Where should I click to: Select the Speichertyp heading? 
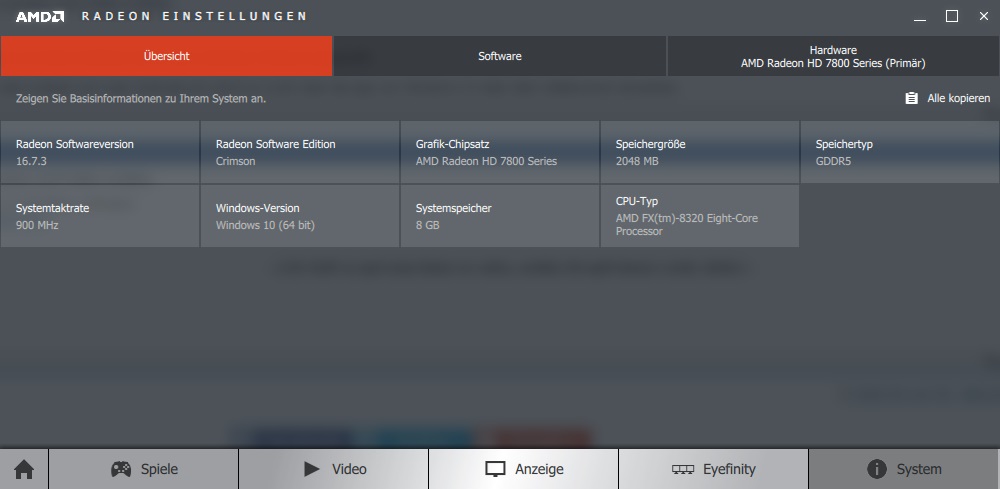coord(844,145)
